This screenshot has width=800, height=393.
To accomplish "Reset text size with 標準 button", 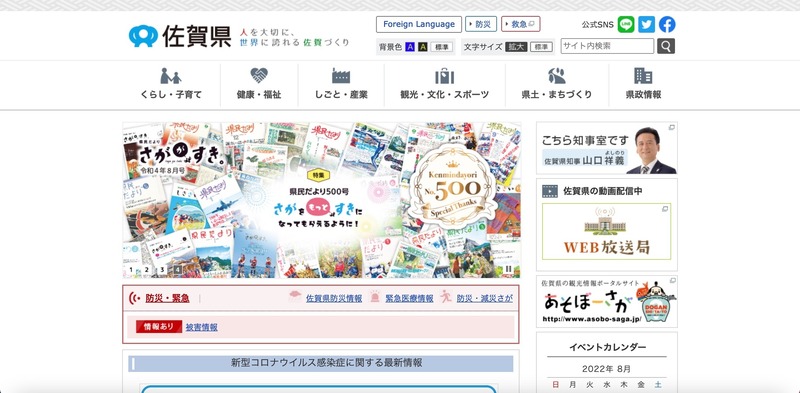I will point(541,47).
